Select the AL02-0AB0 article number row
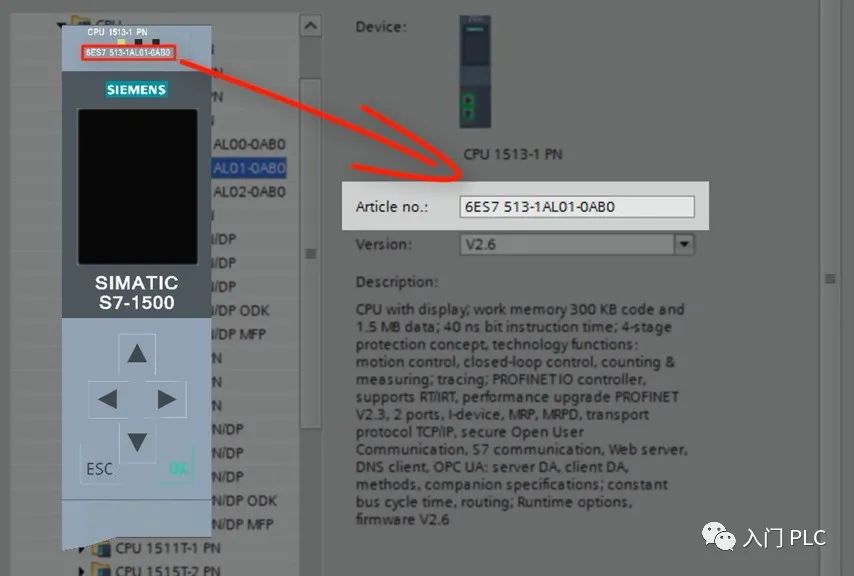 click(249, 192)
